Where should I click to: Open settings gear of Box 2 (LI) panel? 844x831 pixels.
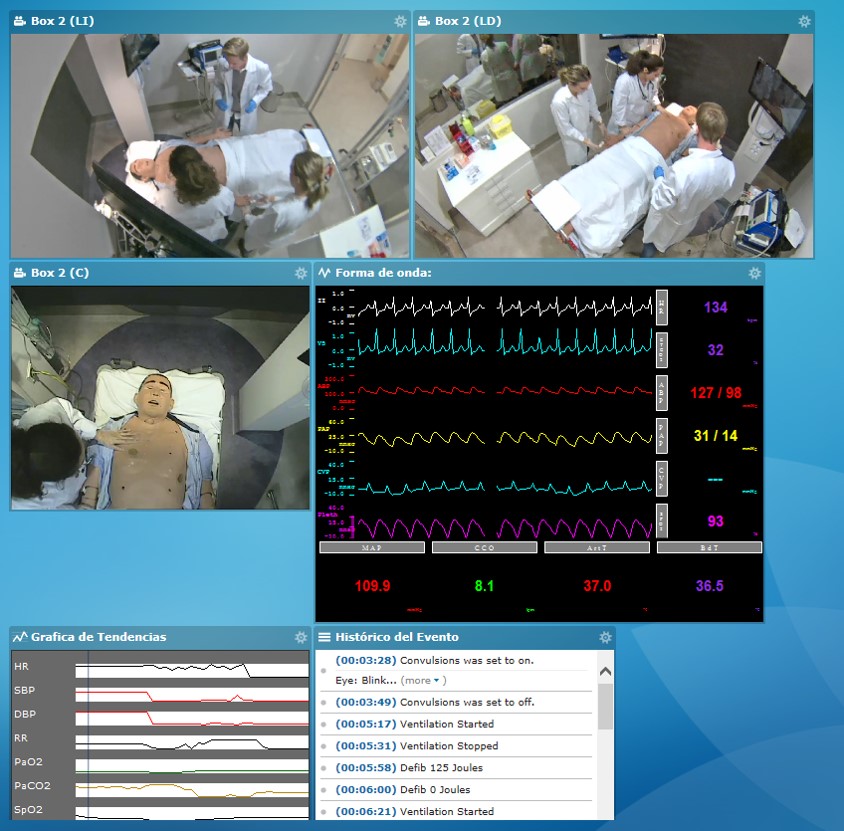tap(400, 21)
